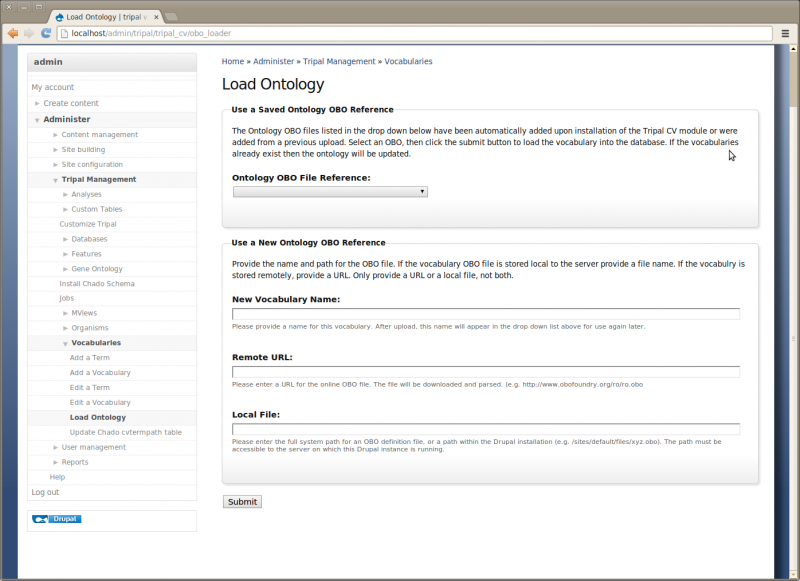Open Edit a Term page
Image resolution: width=800 pixels, height=581 pixels.
pos(90,388)
